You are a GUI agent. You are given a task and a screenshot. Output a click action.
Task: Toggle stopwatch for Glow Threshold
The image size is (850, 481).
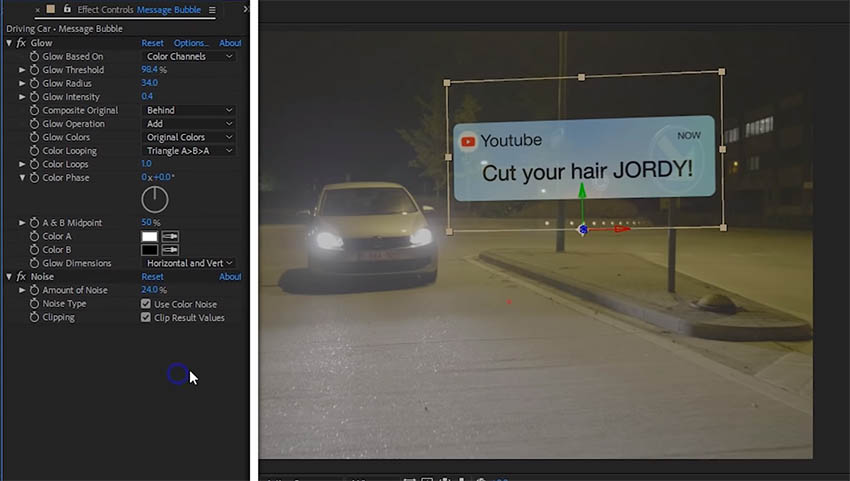click(x=34, y=70)
